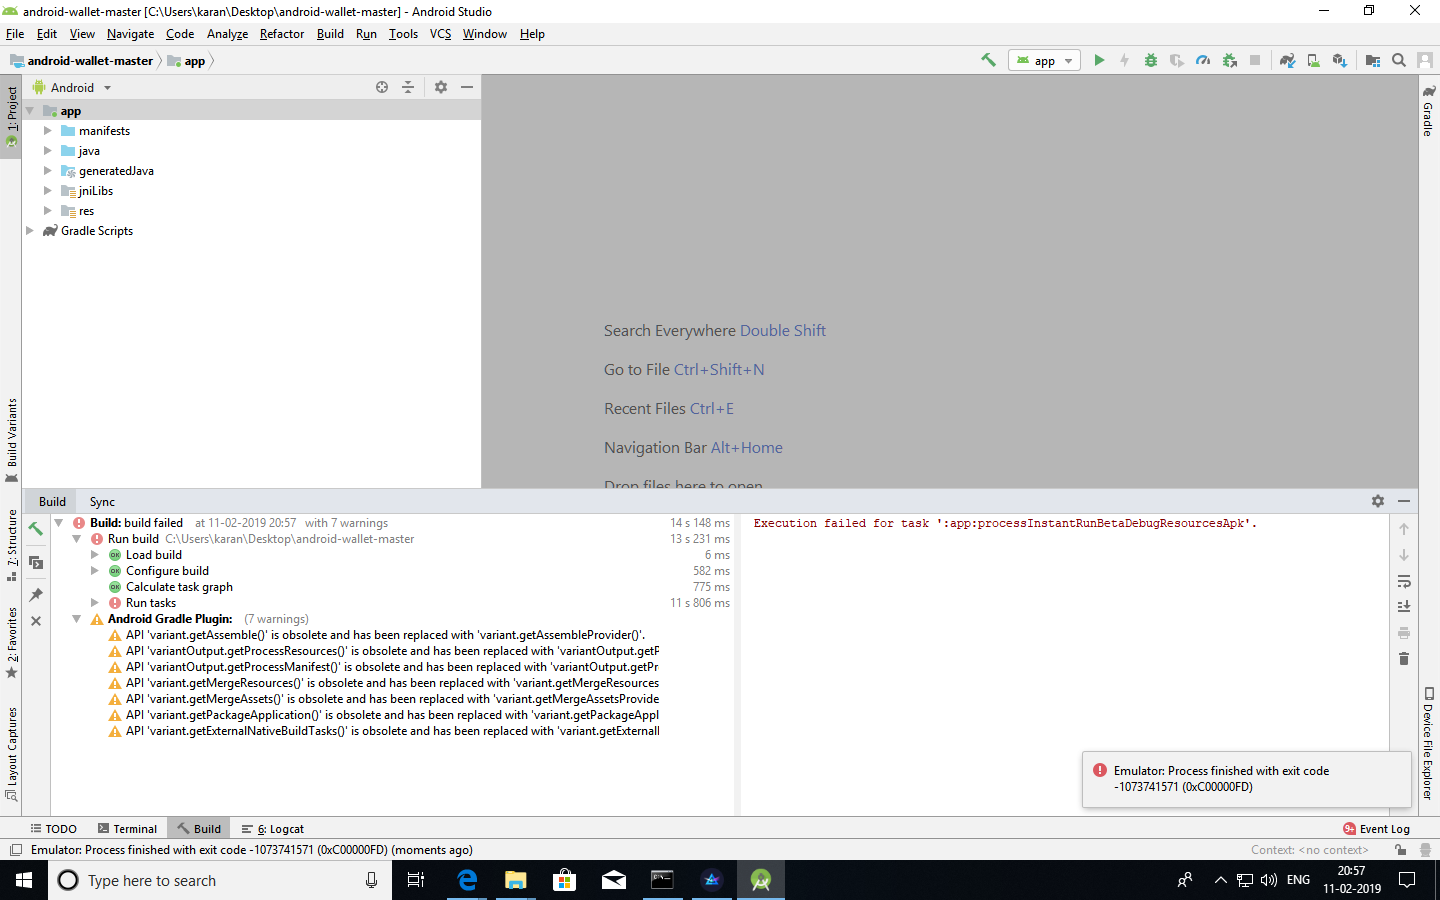Open the AVD Manager icon
This screenshot has width=1440, height=900.
coord(1313,60)
